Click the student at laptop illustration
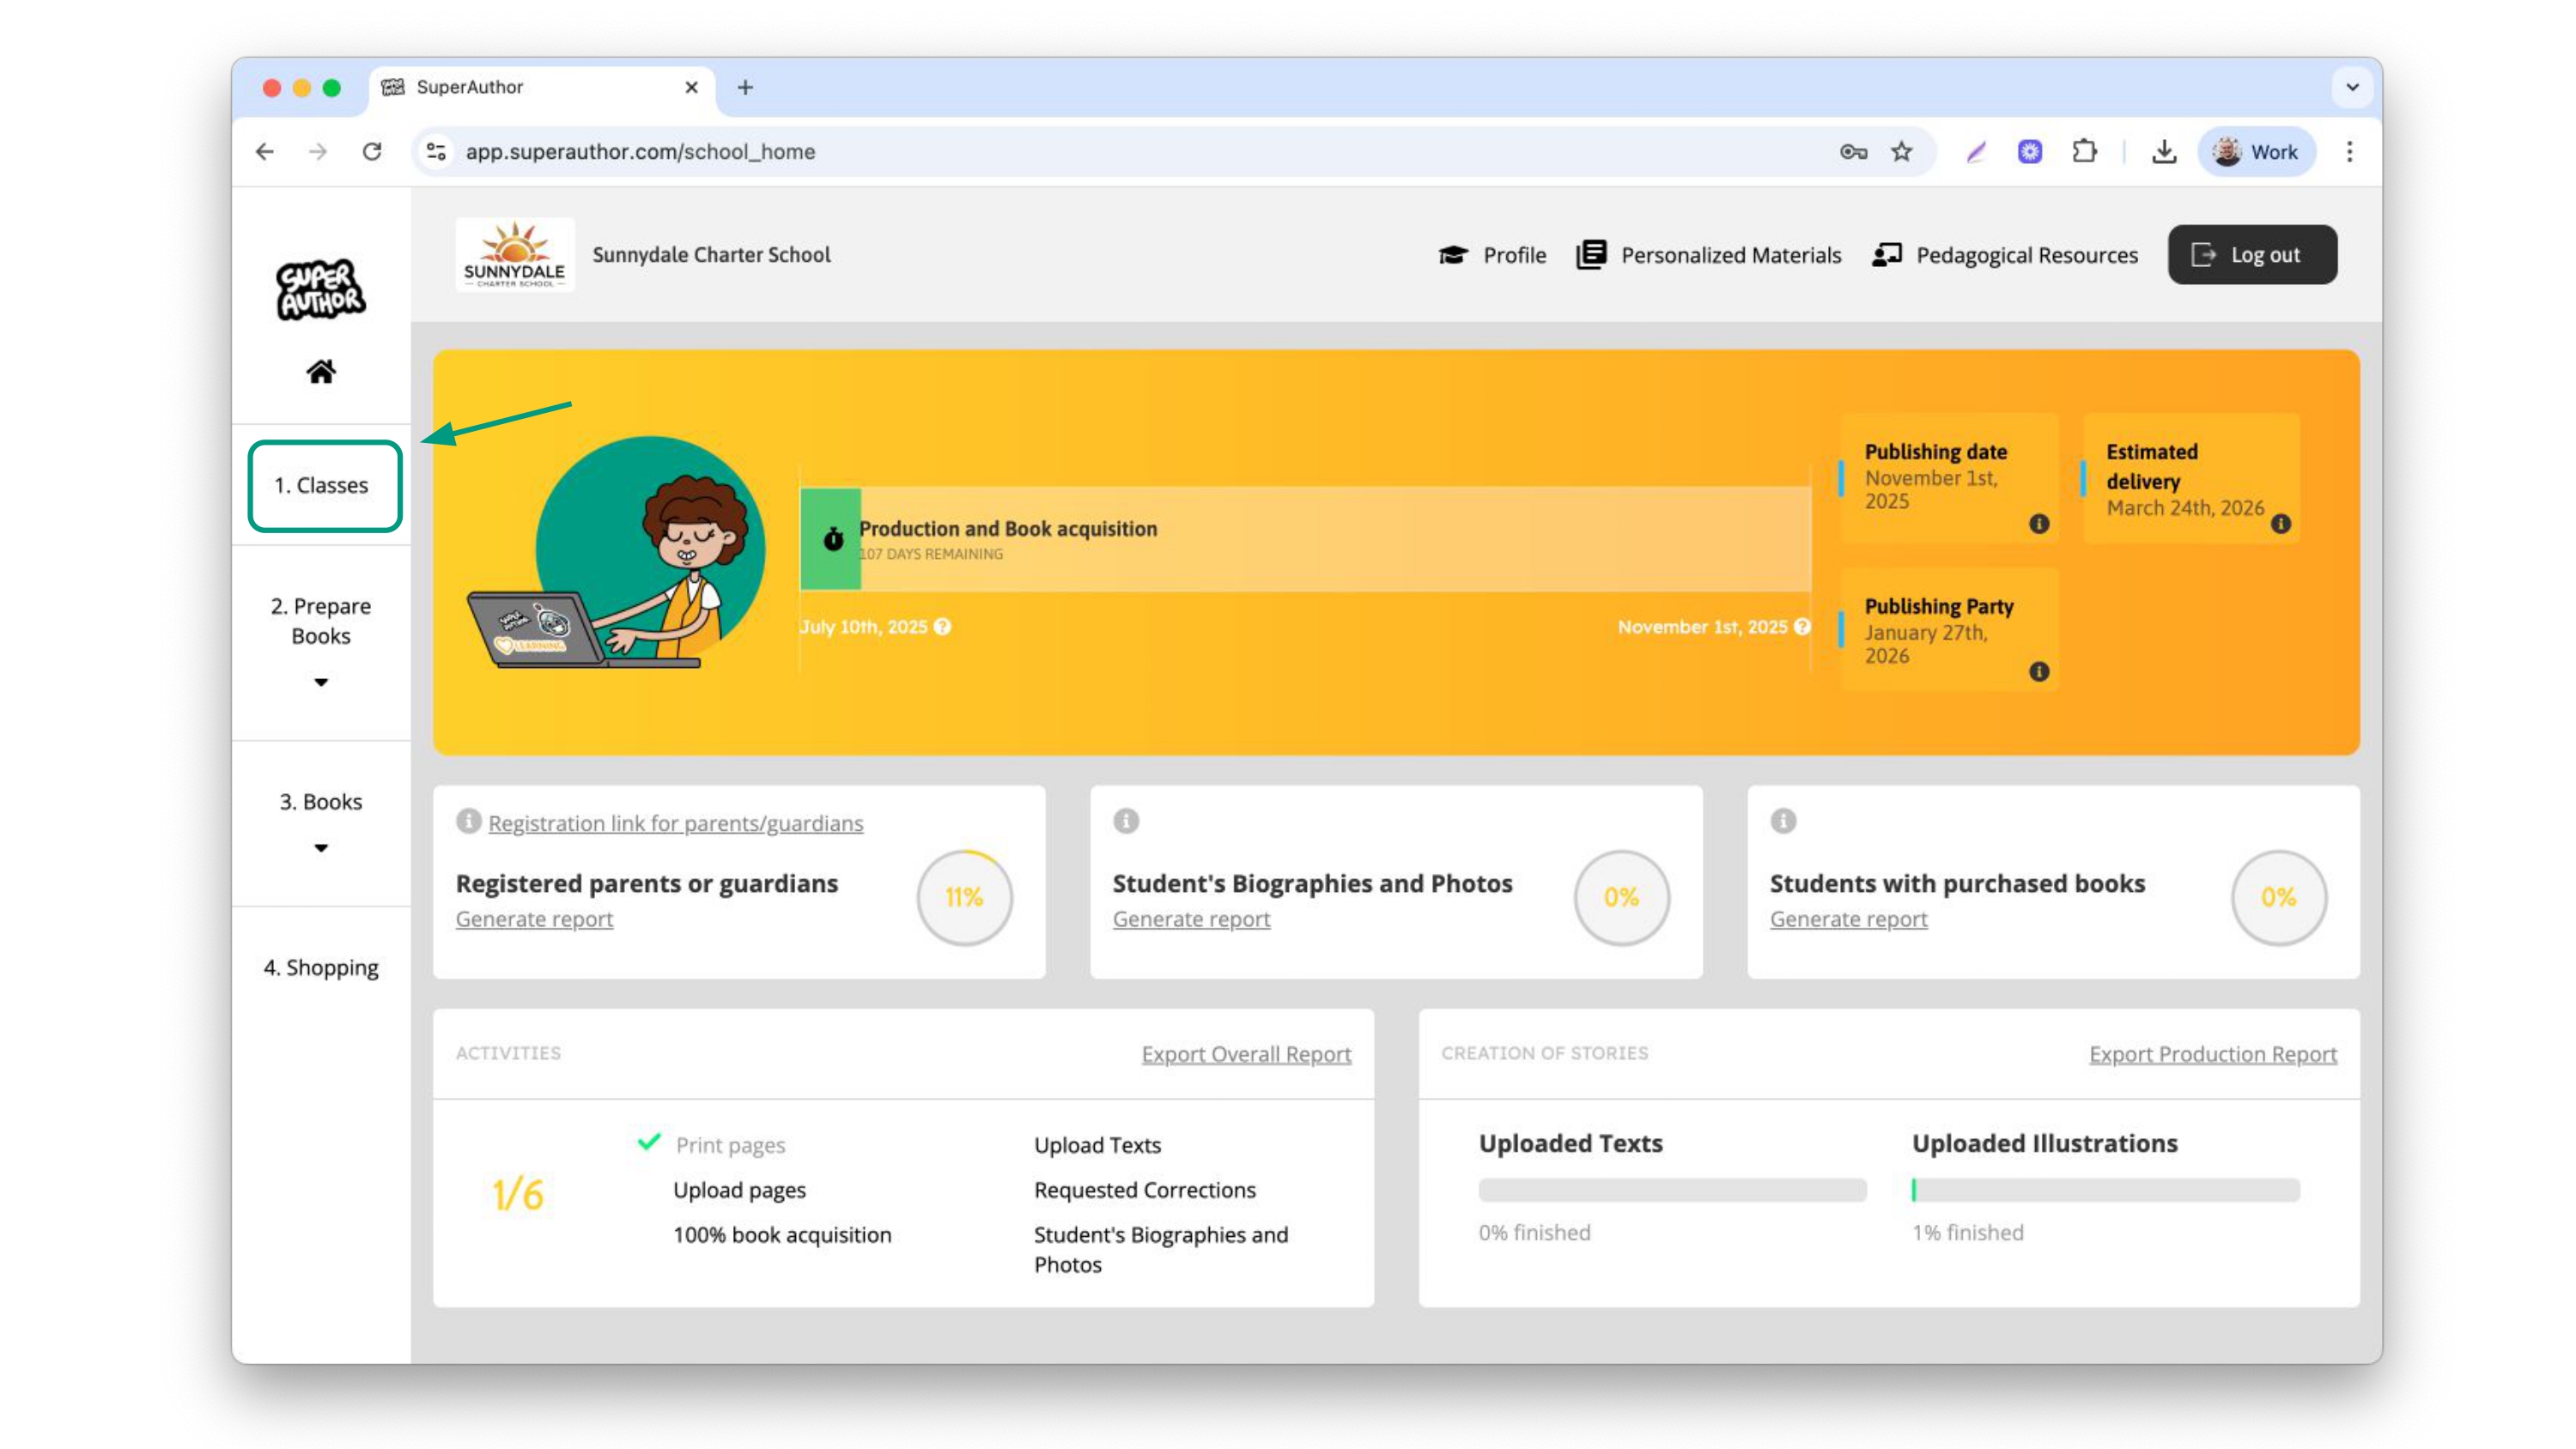2576x1449 pixels. pos(617,552)
